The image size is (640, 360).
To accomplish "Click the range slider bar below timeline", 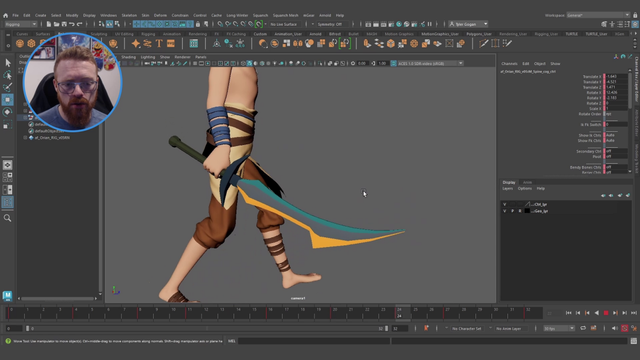I will [x=207, y=328].
